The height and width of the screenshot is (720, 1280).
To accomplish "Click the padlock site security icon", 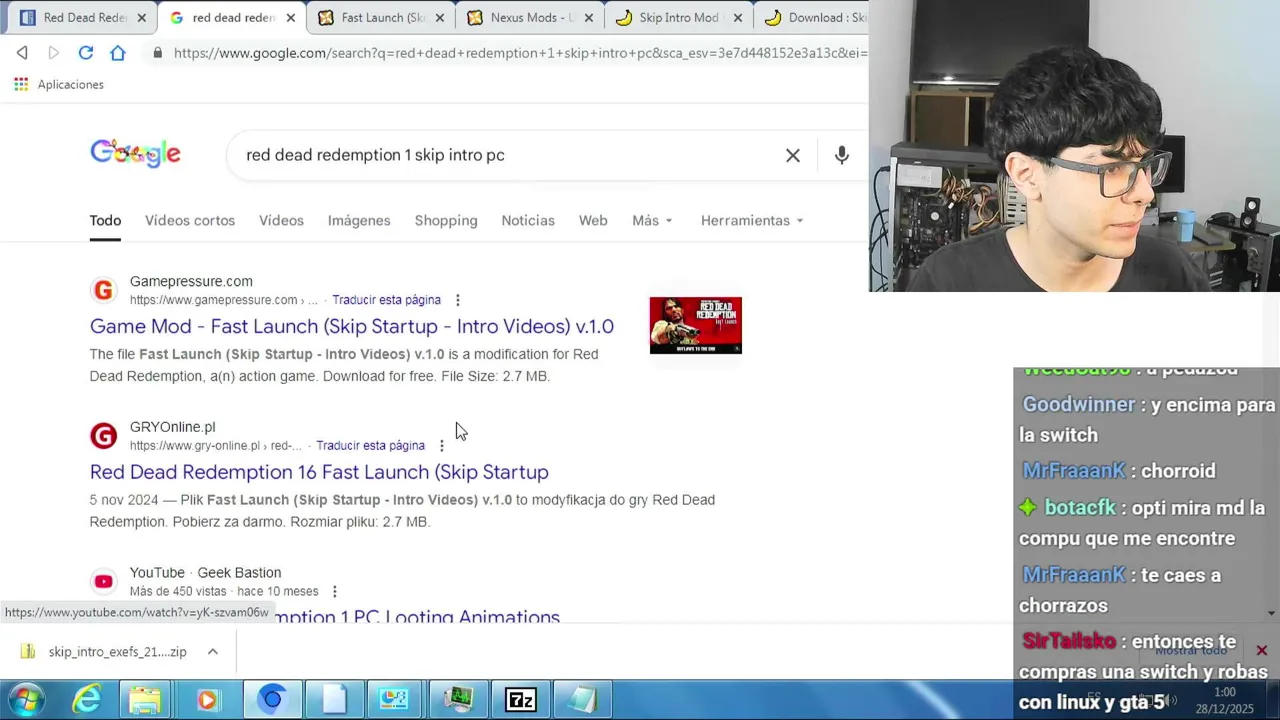I will click(x=157, y=53).
